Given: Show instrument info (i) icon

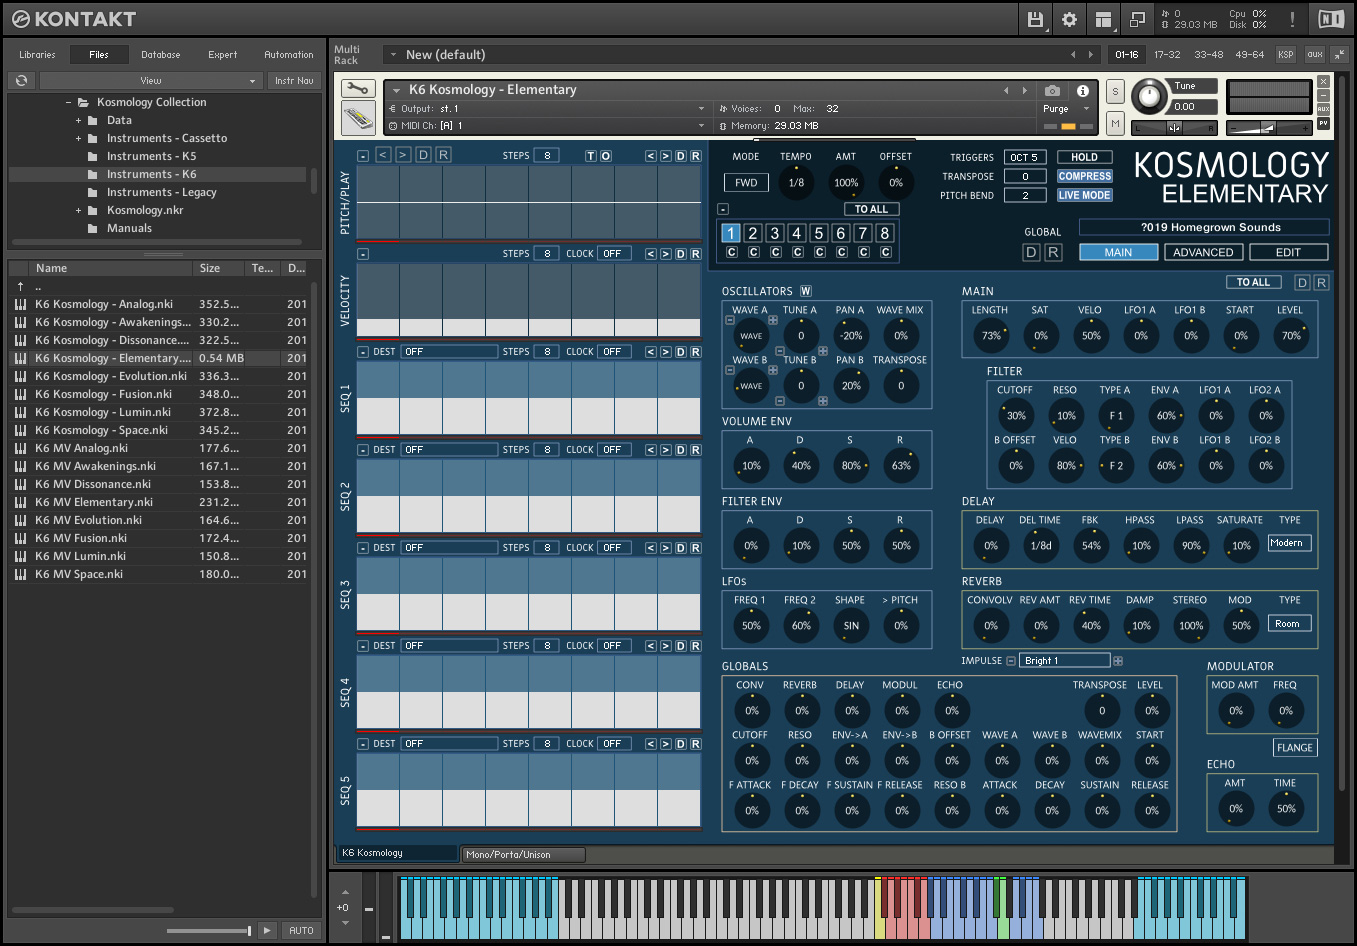Looking at the screenshot, I should click(x=1082, y=90).
